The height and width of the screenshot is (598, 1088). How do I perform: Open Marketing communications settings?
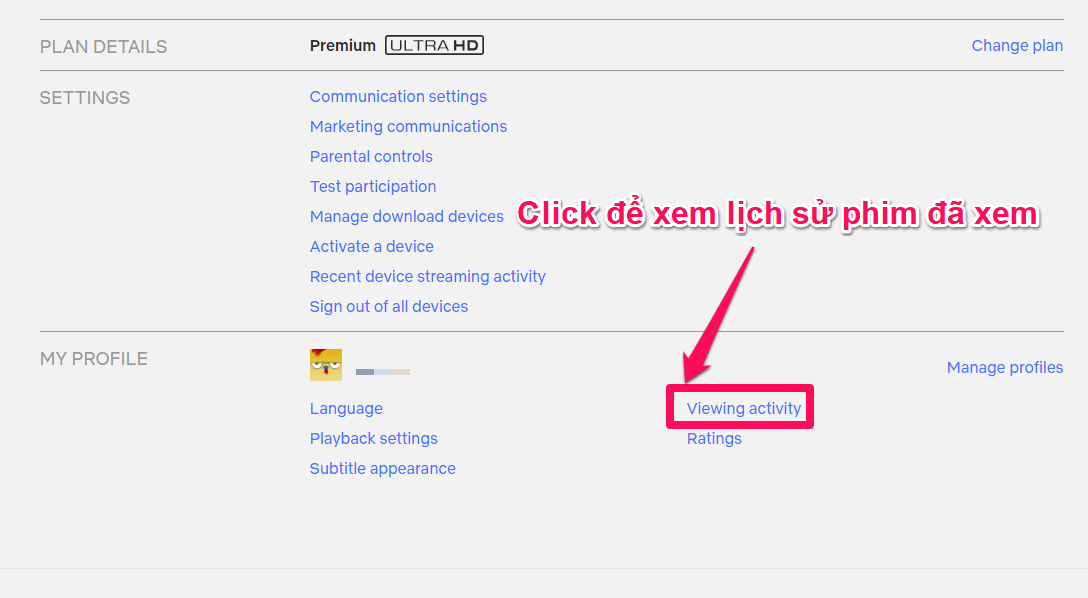tap(408, 126)
